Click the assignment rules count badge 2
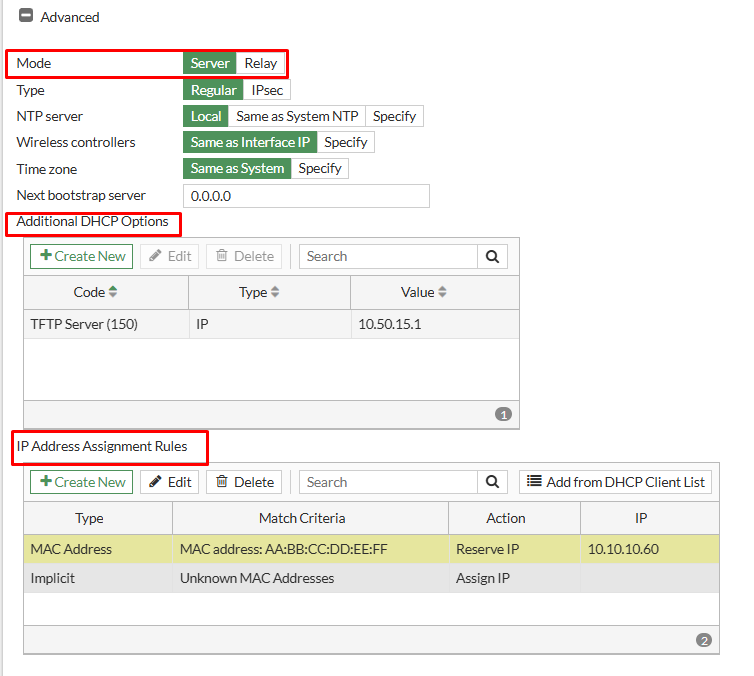 pos(704,640)
